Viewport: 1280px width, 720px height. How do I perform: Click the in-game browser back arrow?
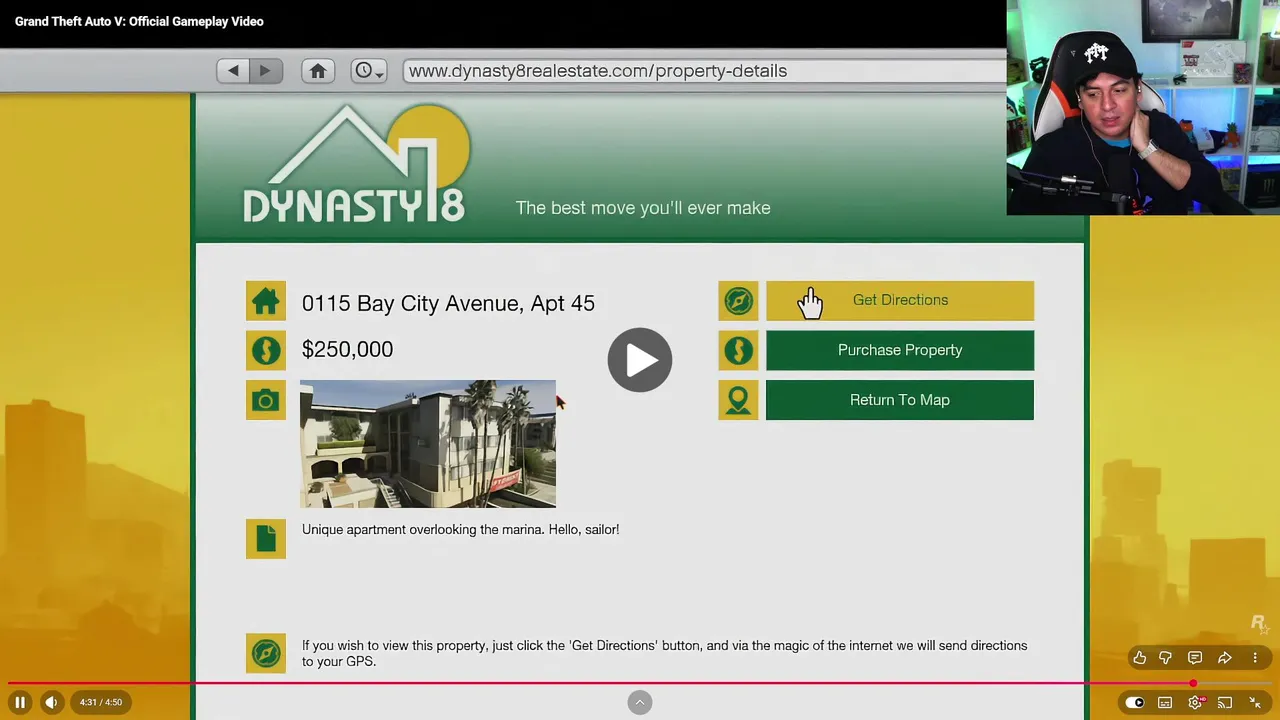coord(233,71)
